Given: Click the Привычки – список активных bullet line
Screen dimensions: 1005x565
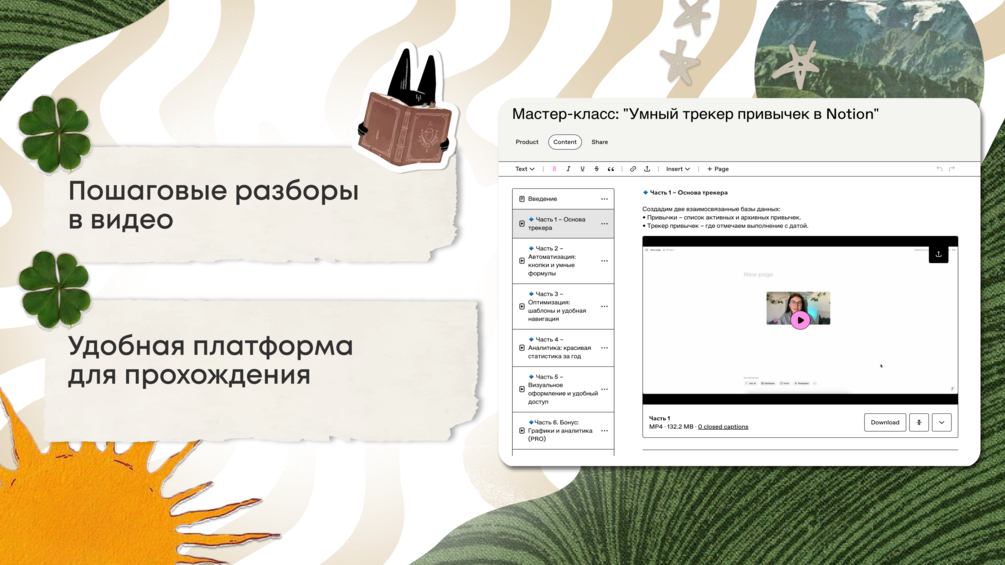Looking at the screenshot, I should (x=722, y=217).
